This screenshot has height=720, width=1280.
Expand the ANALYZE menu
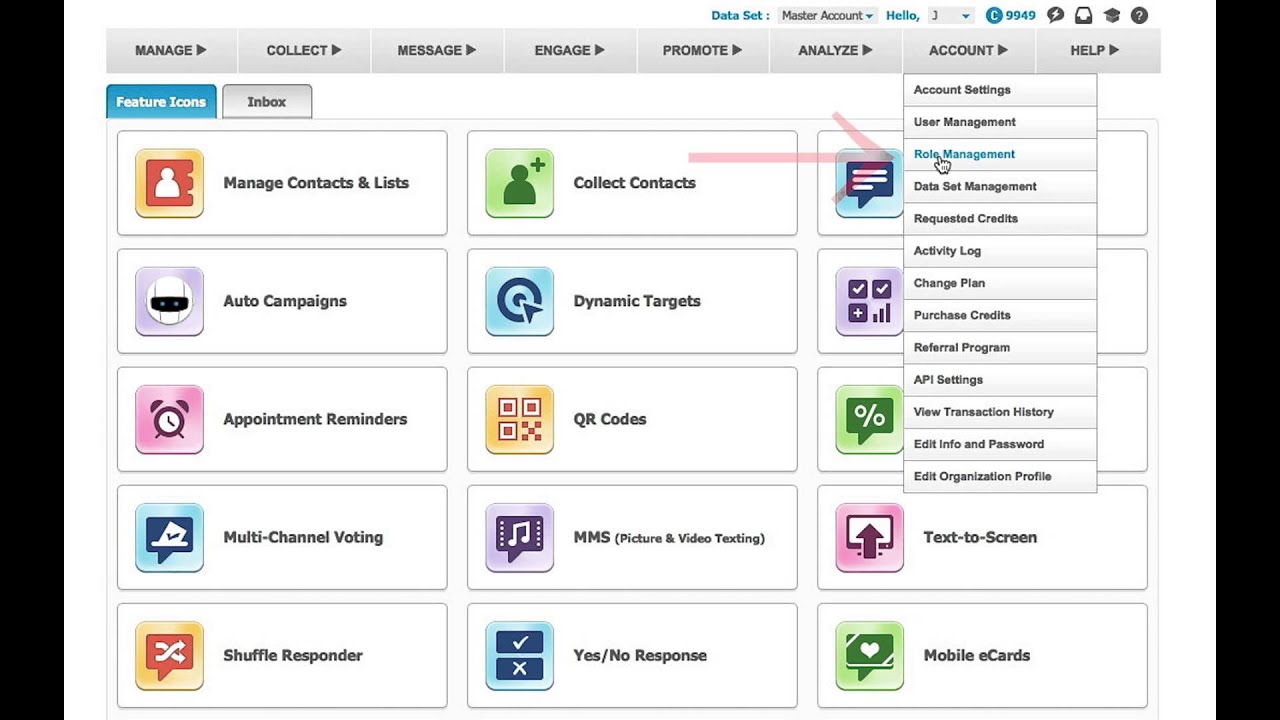point(836,50)
